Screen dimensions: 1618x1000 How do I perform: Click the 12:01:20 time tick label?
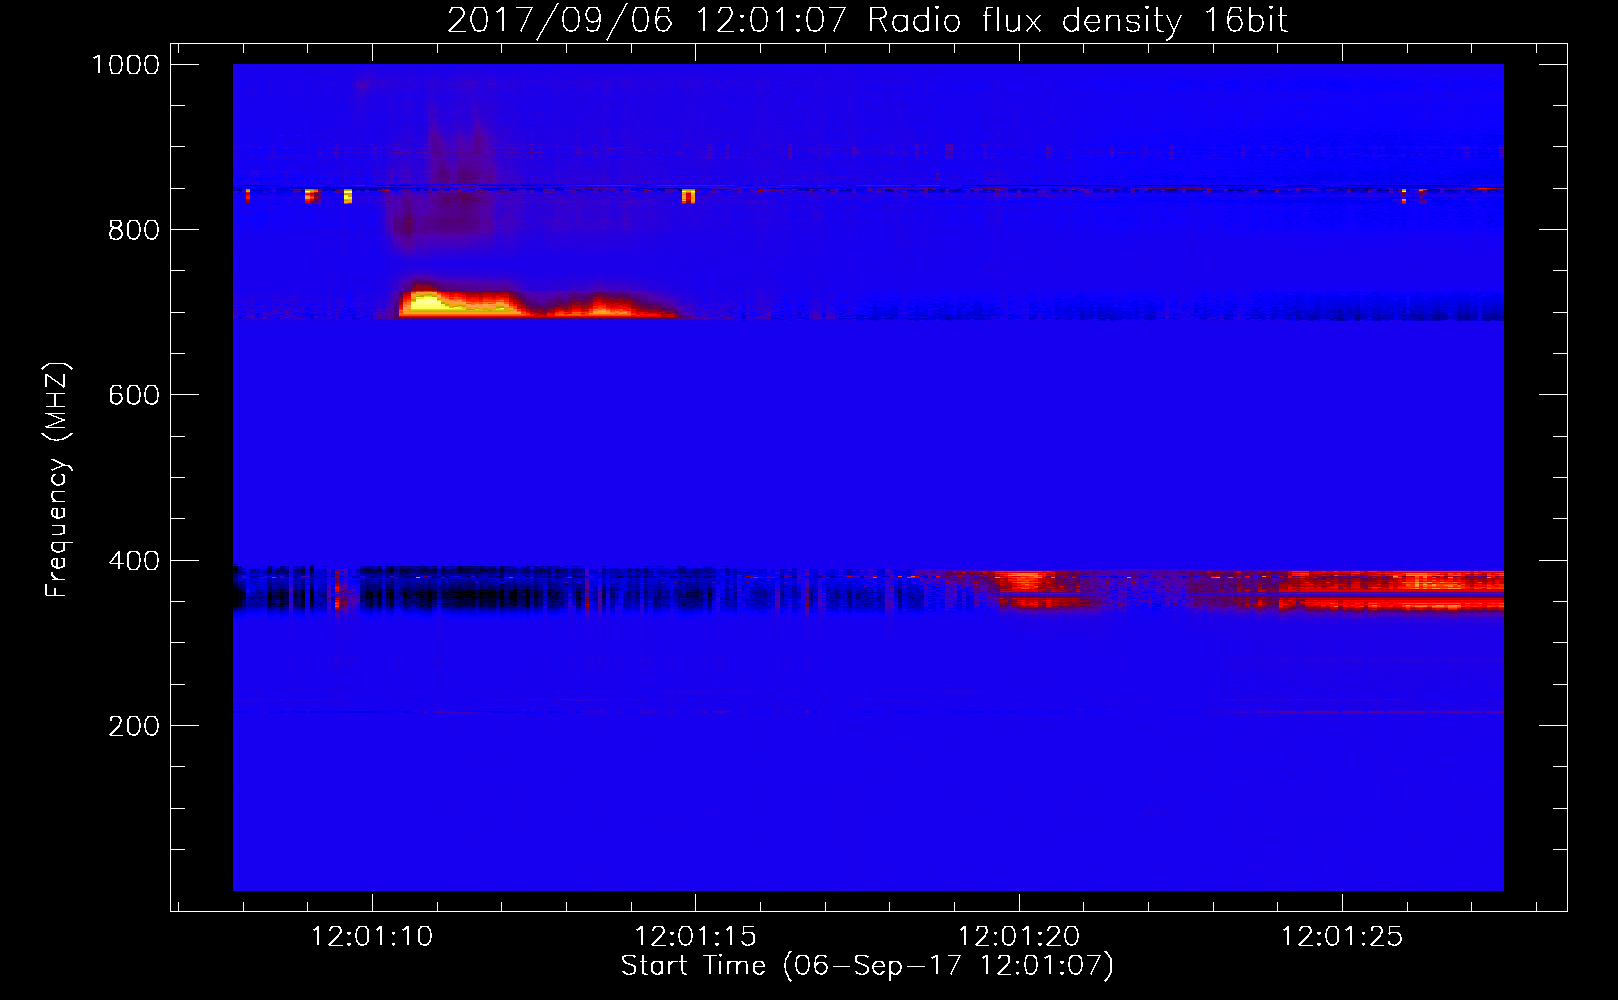(x=1019, y=937)
